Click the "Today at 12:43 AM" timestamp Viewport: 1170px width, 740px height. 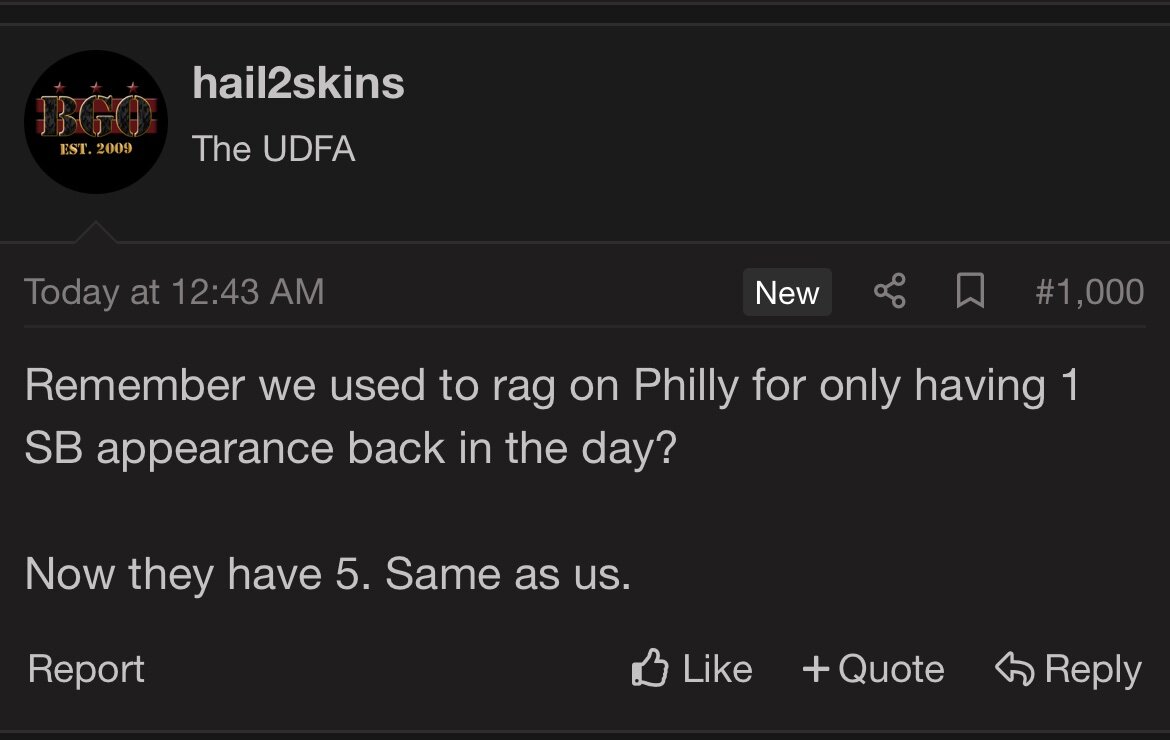[x=174, y=292]
